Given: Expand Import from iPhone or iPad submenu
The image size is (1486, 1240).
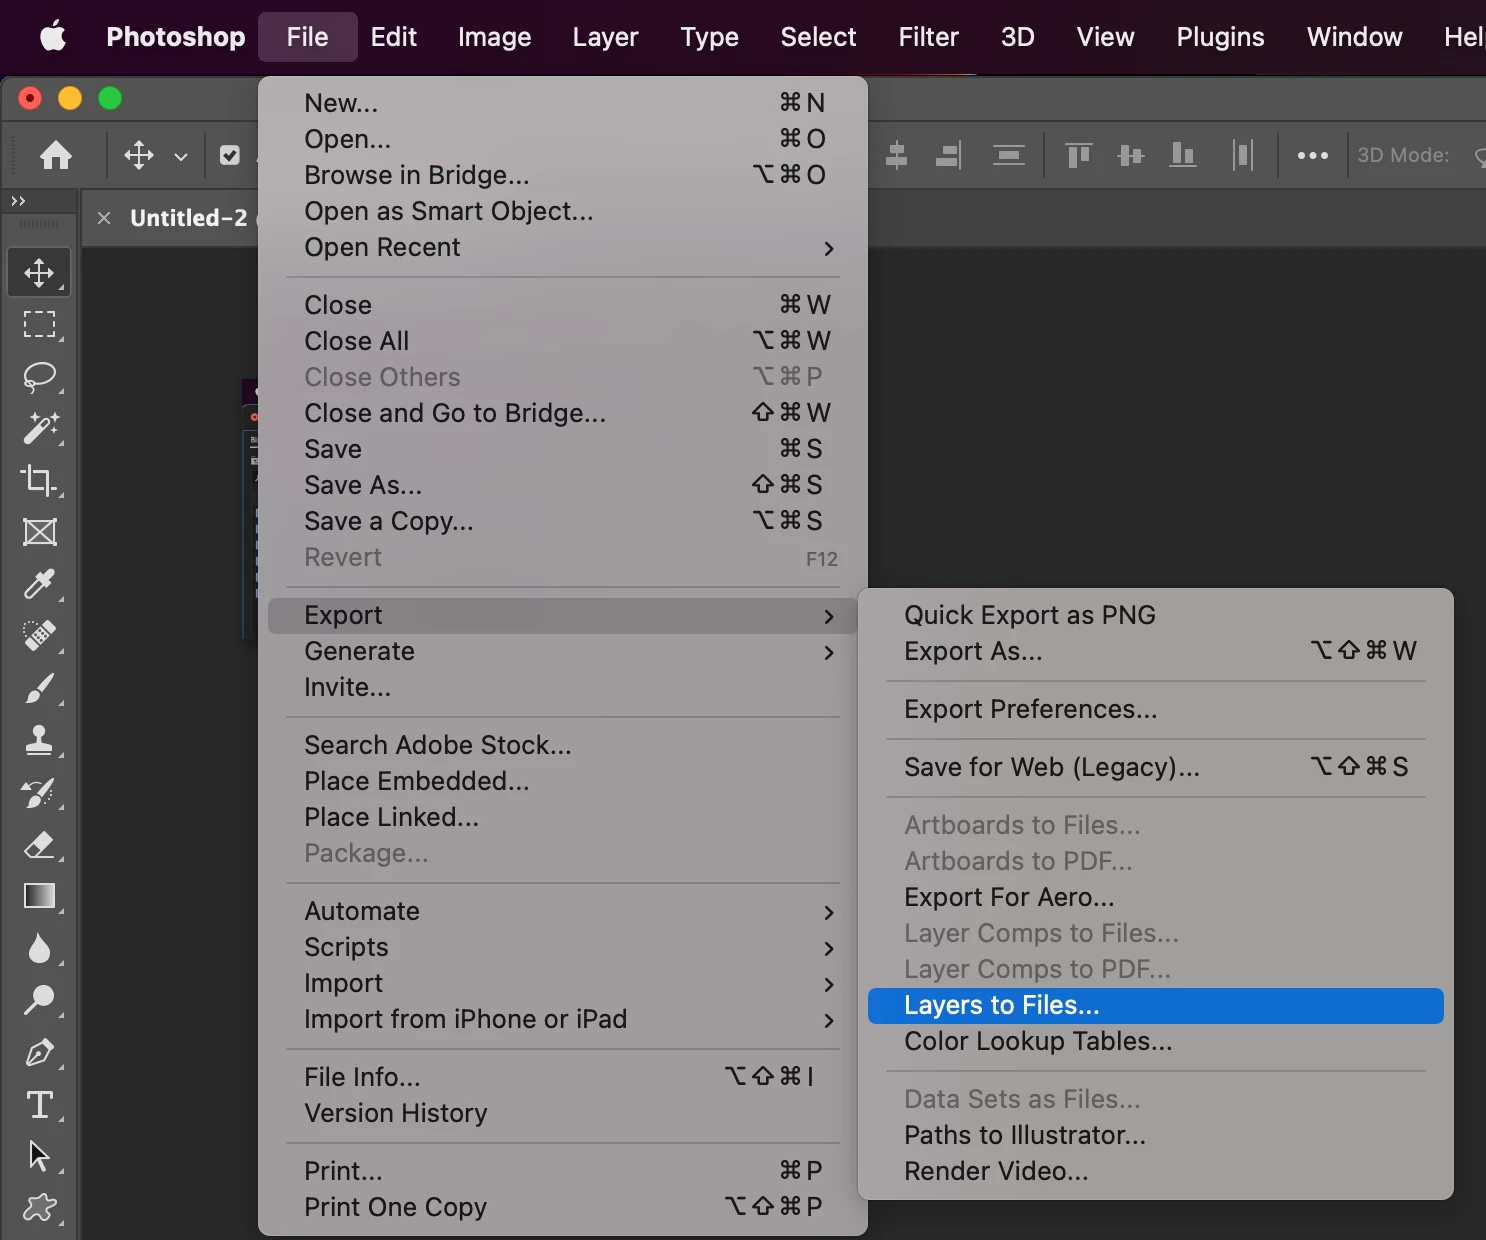Looking at the screenshot, I should (x=563, y=1019).
